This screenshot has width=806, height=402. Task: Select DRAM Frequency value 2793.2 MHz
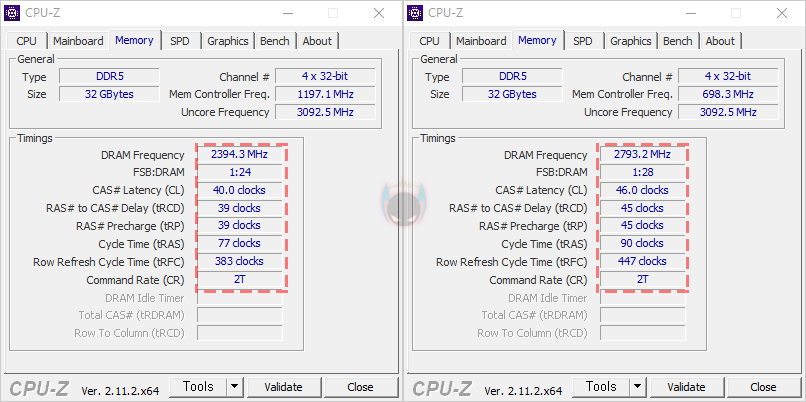point(643,154)
